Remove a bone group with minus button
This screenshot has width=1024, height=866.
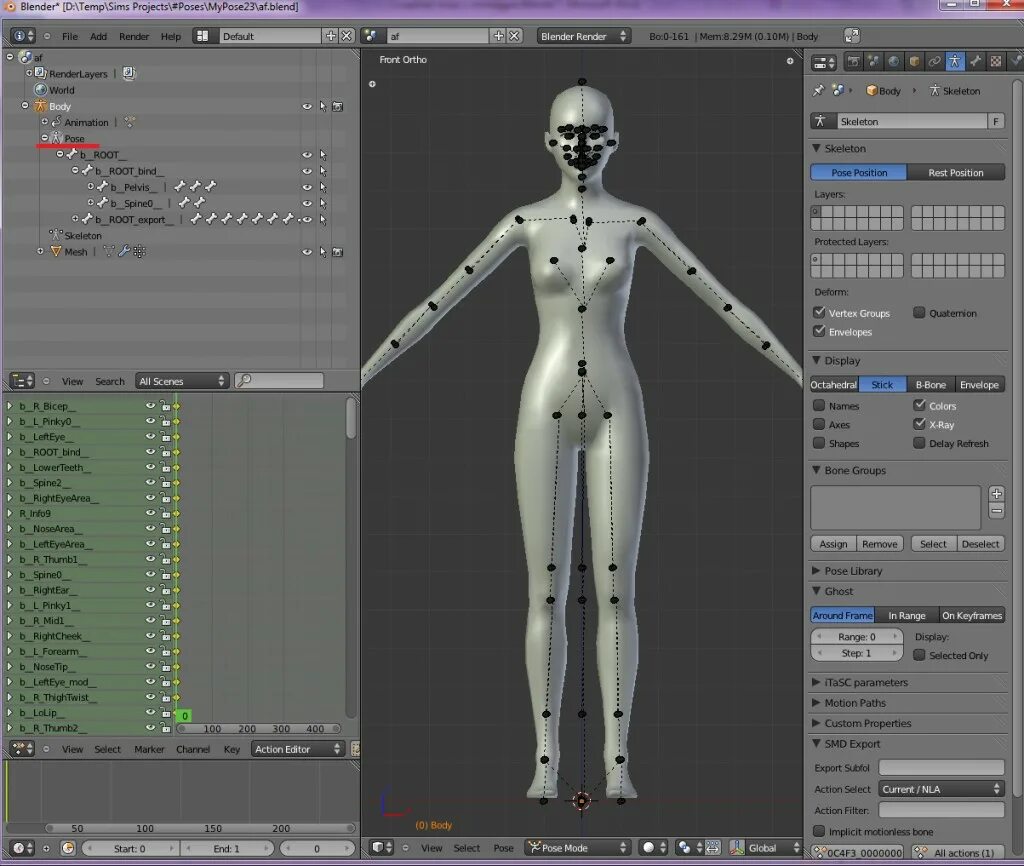pyautogui.click(x=996, y=511)
